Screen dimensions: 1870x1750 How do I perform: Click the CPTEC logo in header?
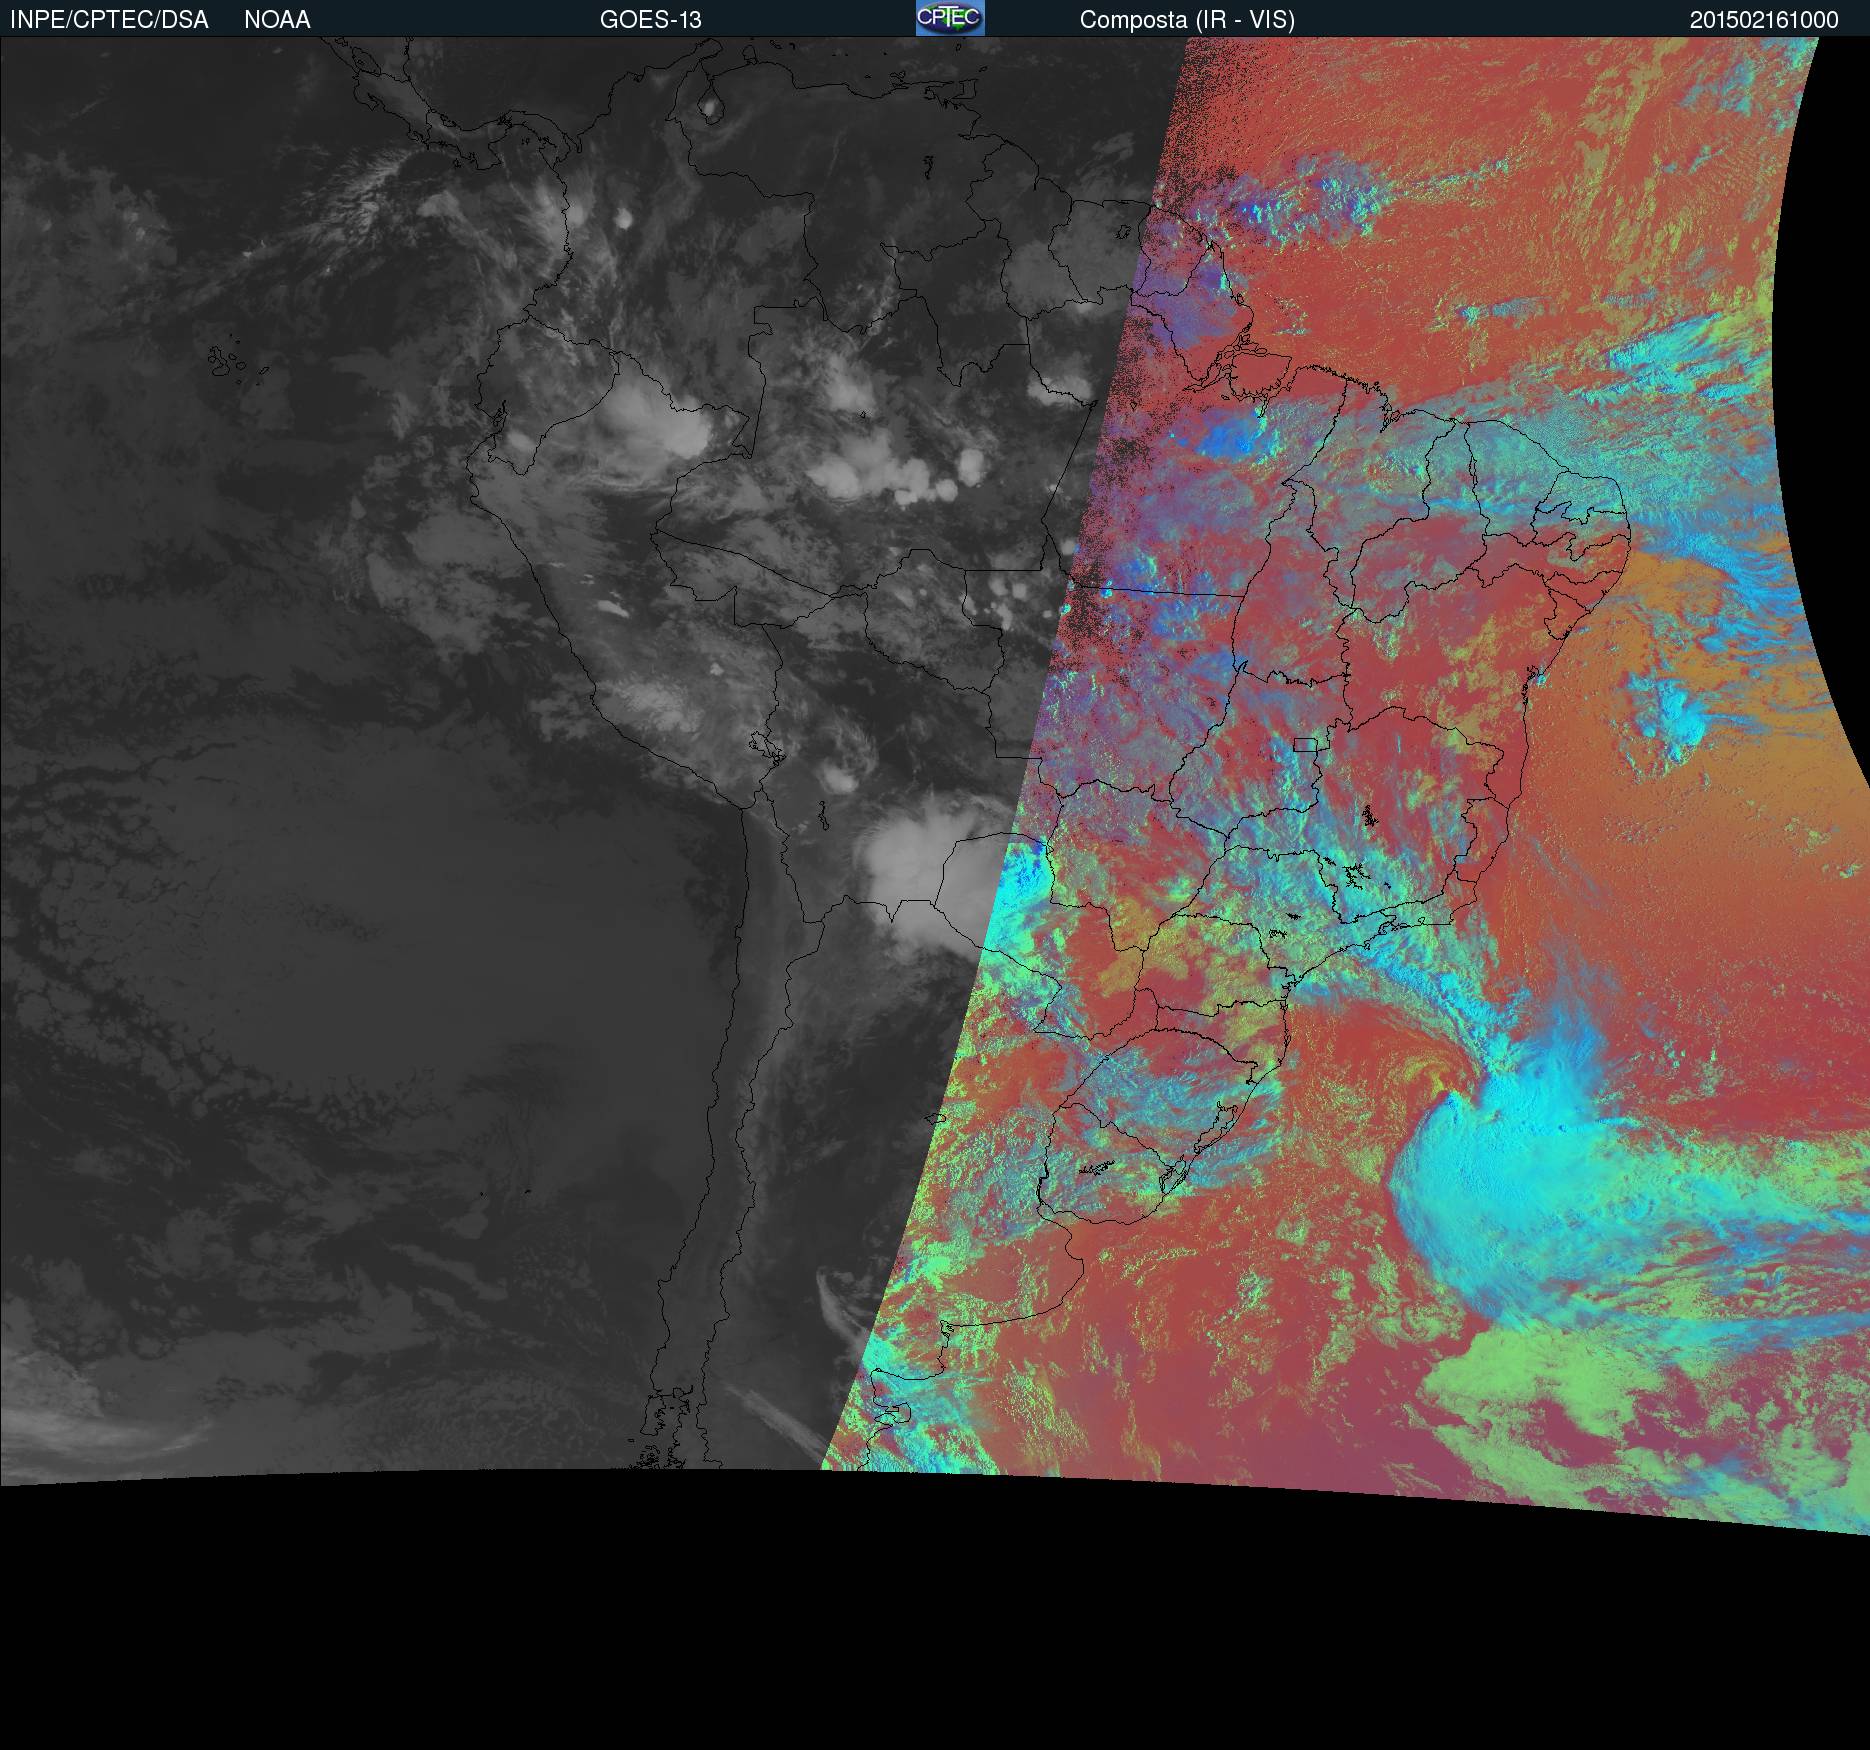pyautogui.click(x=950, y=18)
